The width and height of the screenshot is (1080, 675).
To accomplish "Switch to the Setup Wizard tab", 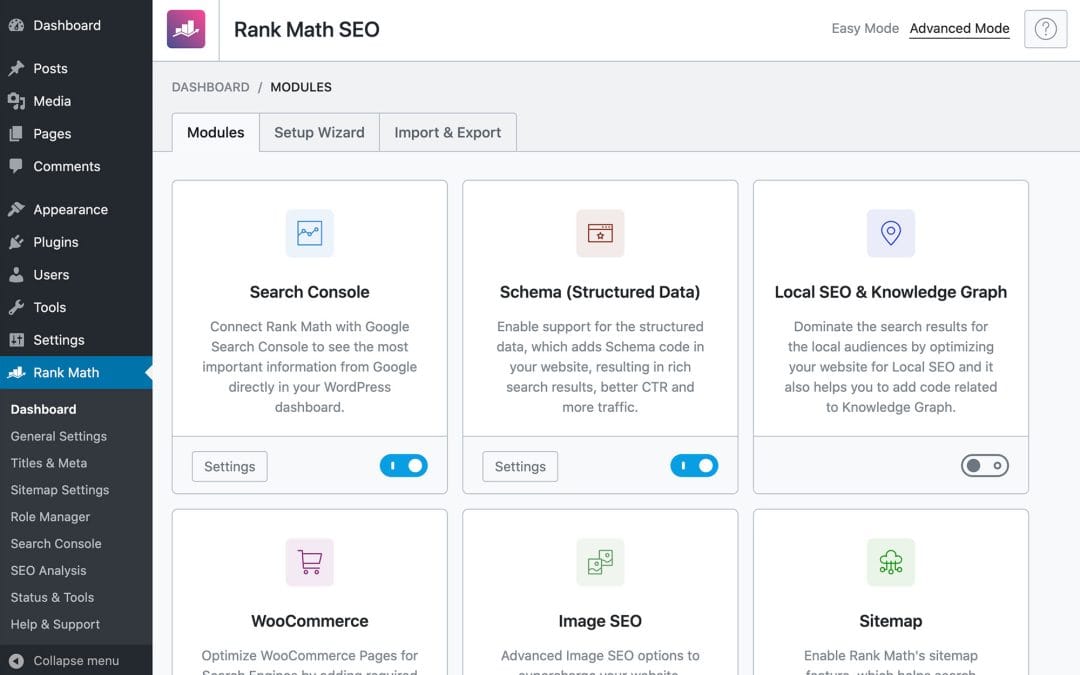I will pos(319,132).
